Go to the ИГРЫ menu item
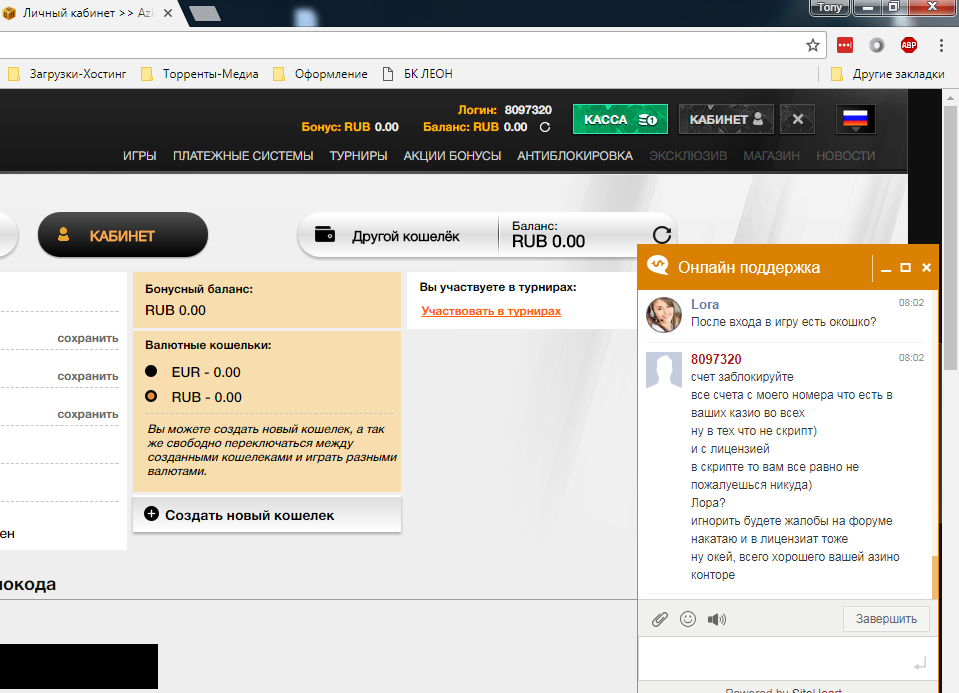The image size is (959, 693). coord(139,156)
